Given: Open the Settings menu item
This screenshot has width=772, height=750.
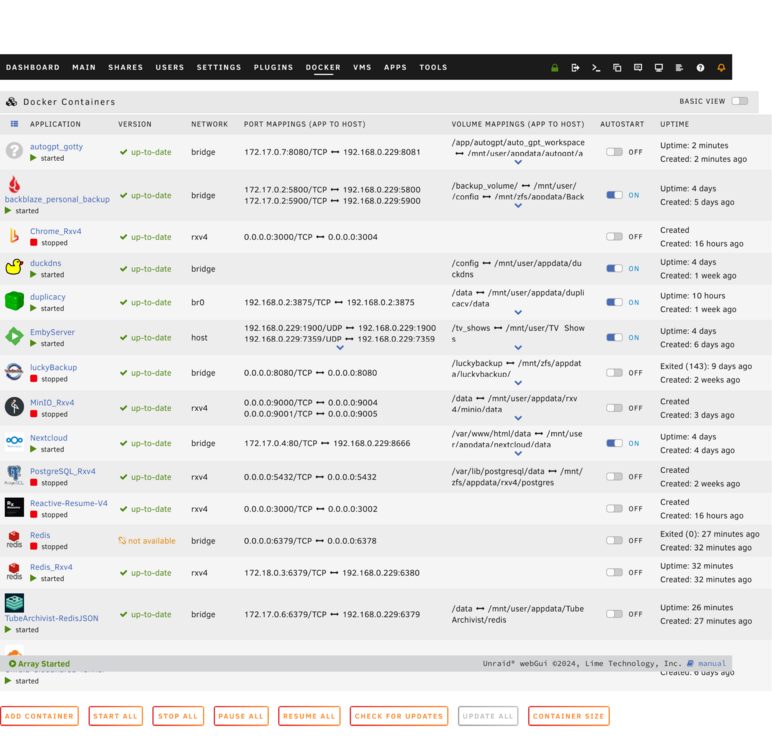Looking at the screenshot, I should pyautogui.click(x=219, y=67).
